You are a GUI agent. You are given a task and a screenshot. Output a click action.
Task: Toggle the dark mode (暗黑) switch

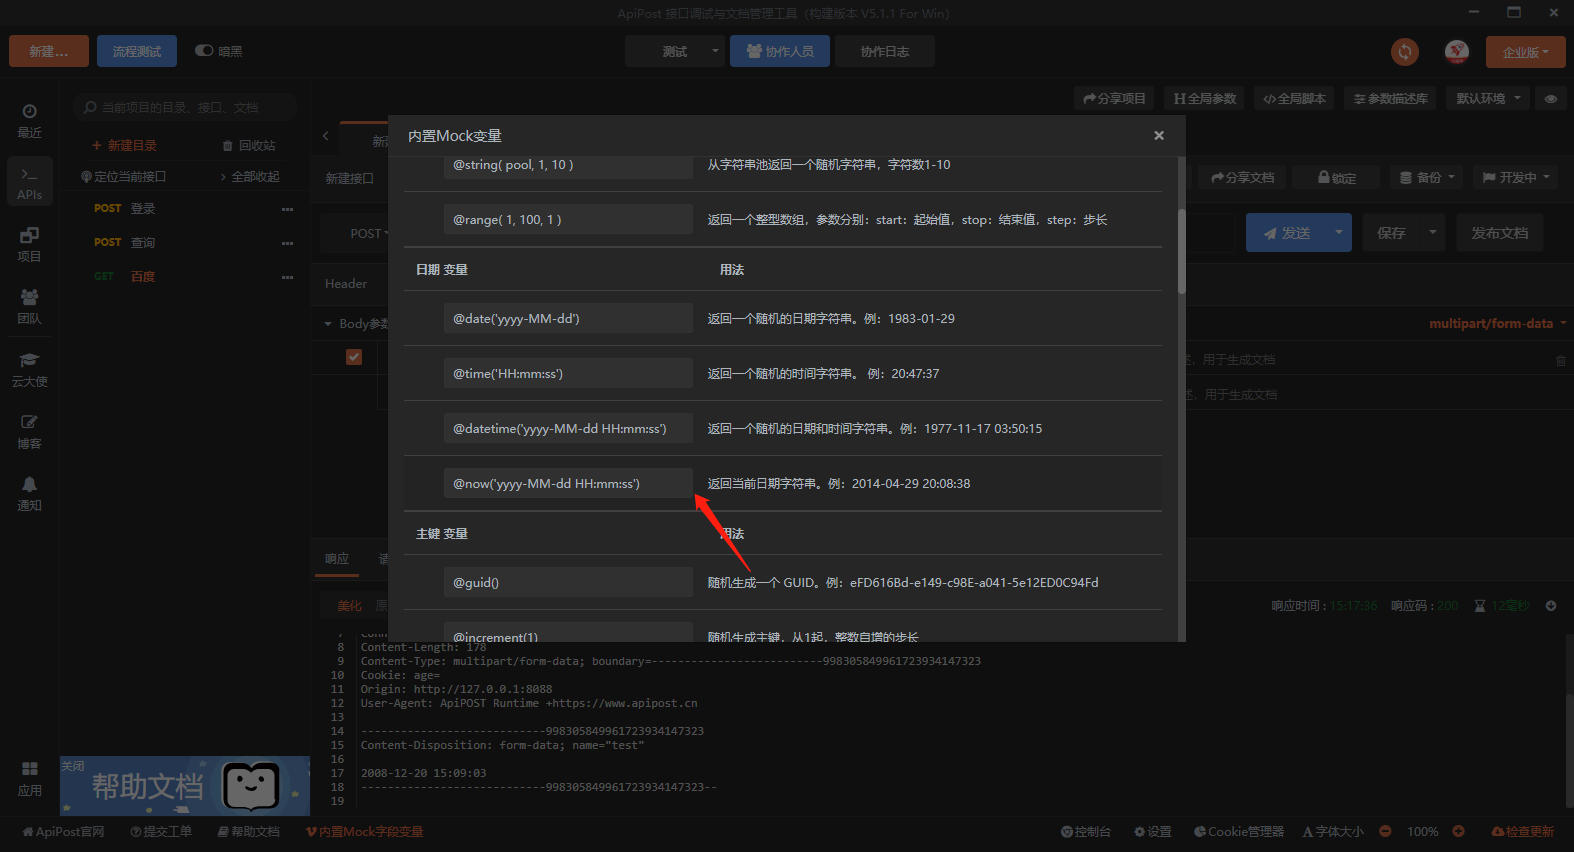pos(204,51)
